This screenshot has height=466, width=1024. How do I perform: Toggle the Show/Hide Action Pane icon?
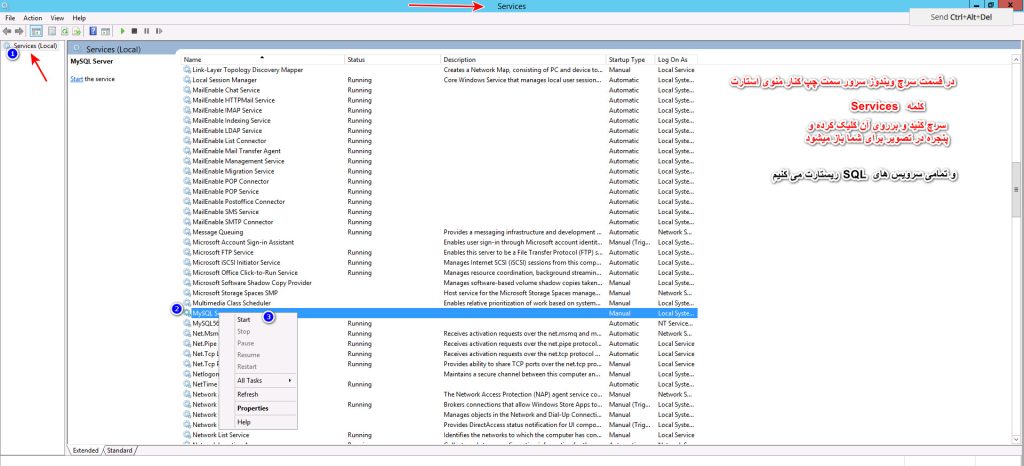point(104,31)
